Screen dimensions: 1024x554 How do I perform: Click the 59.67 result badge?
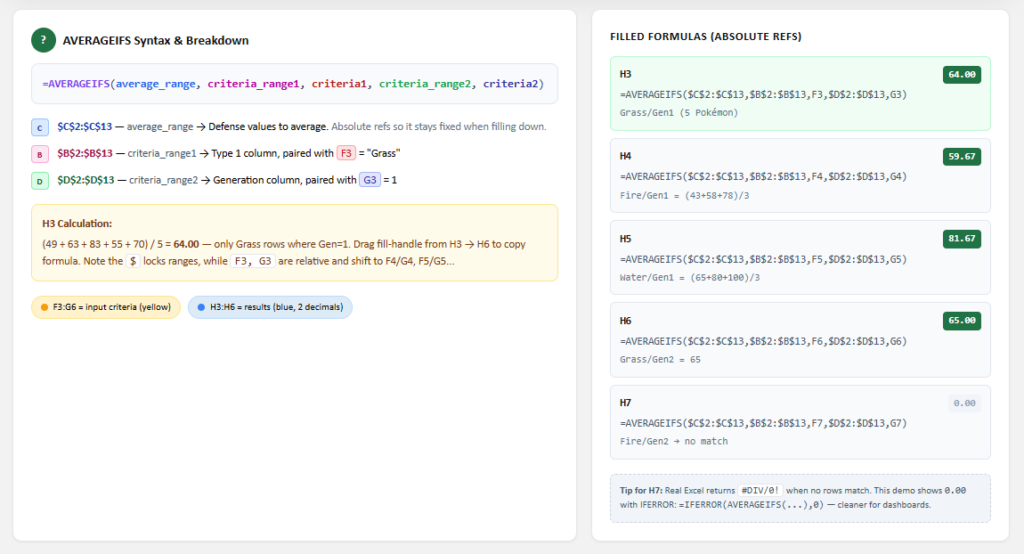961,157
